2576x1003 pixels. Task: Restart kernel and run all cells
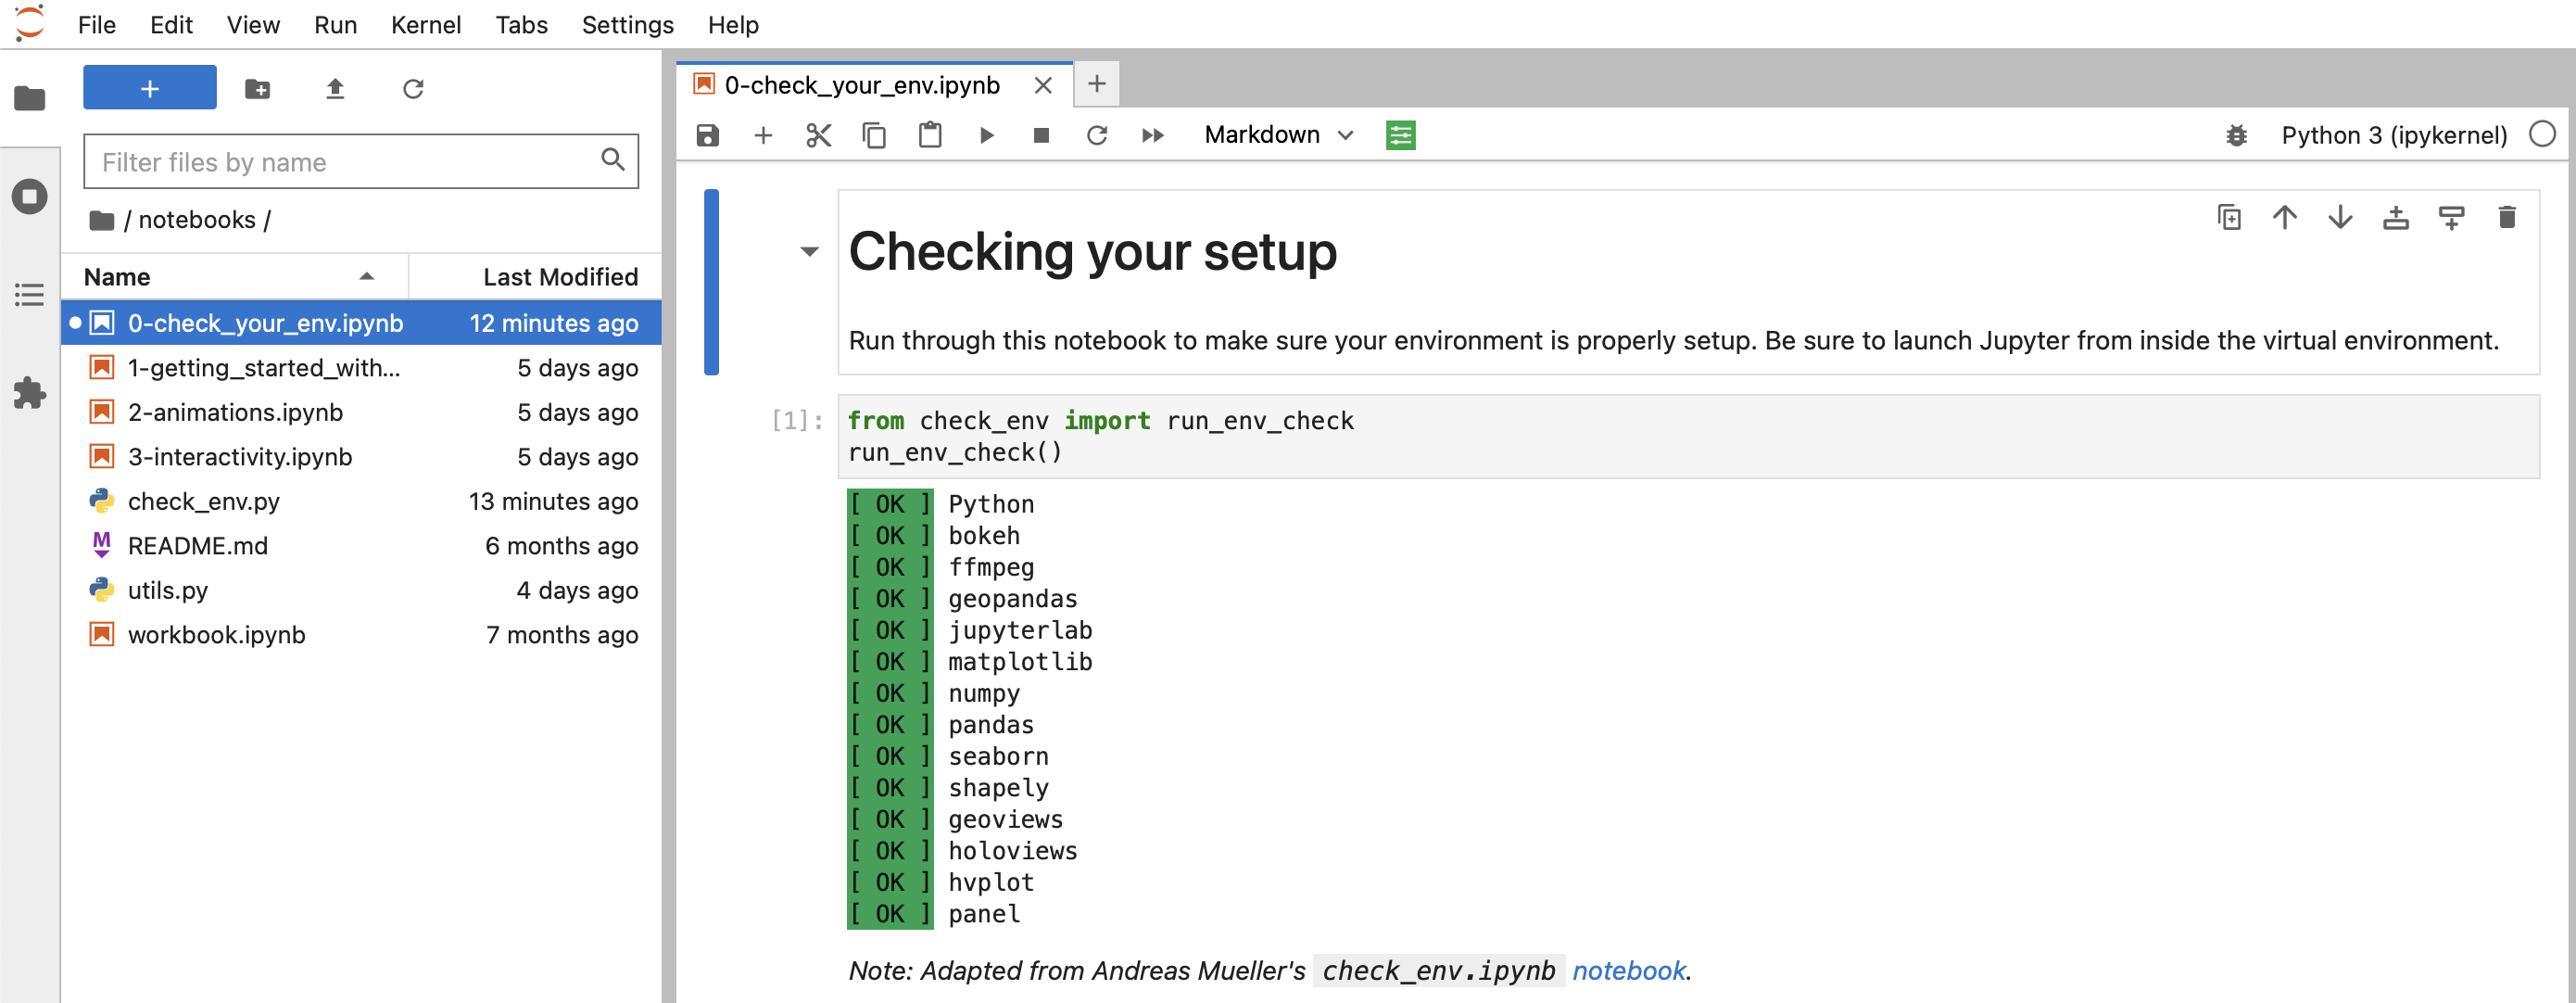coord(1152,135)
